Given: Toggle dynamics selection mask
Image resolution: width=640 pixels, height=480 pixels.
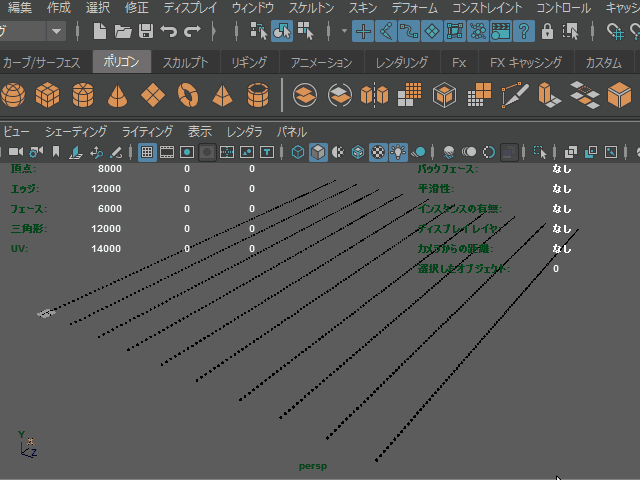Looking at the screenshot, I should (x=478, y=31).
